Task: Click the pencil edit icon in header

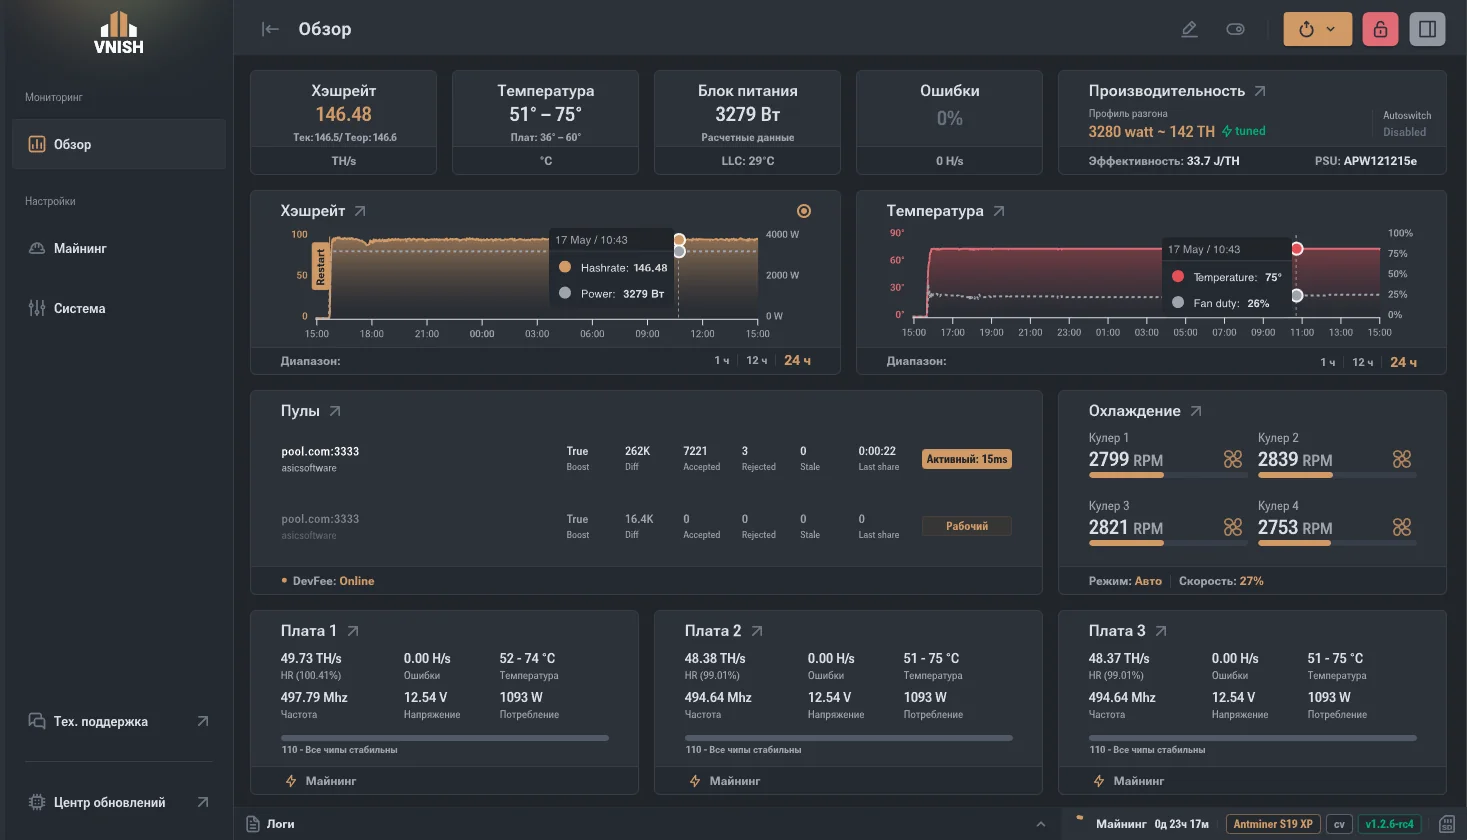Action: pyautogui.click(x=1189, y=29)
